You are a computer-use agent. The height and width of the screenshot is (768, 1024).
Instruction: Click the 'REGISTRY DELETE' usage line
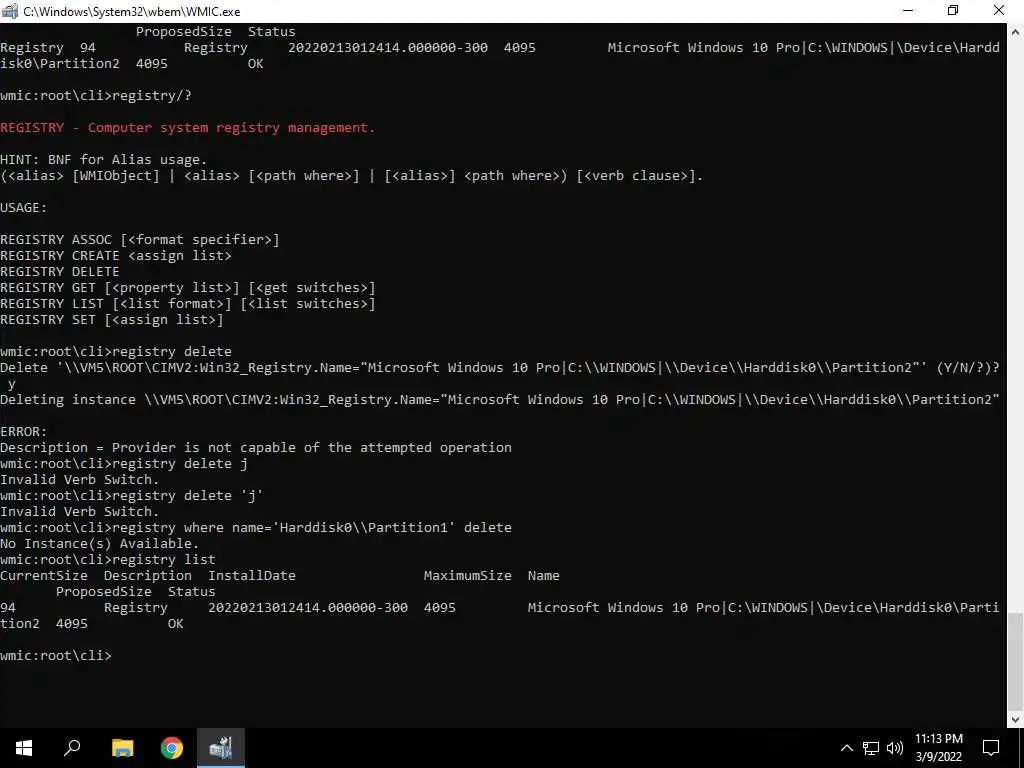click(59, 272)
